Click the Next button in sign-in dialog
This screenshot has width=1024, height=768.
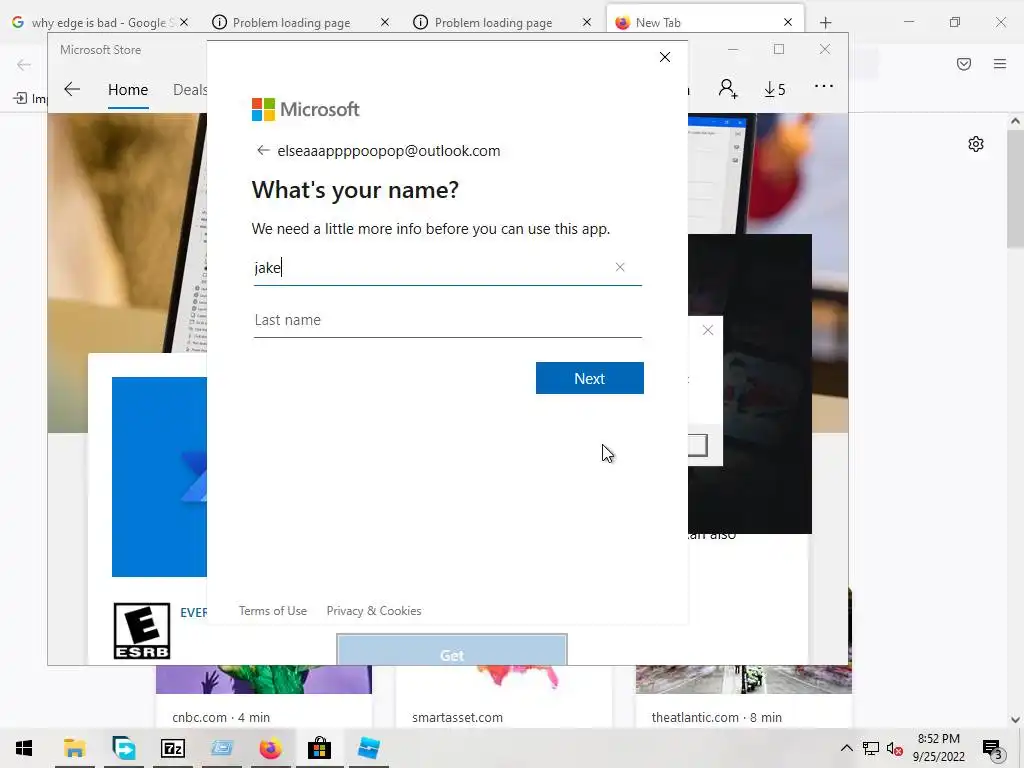pos(589,378)
